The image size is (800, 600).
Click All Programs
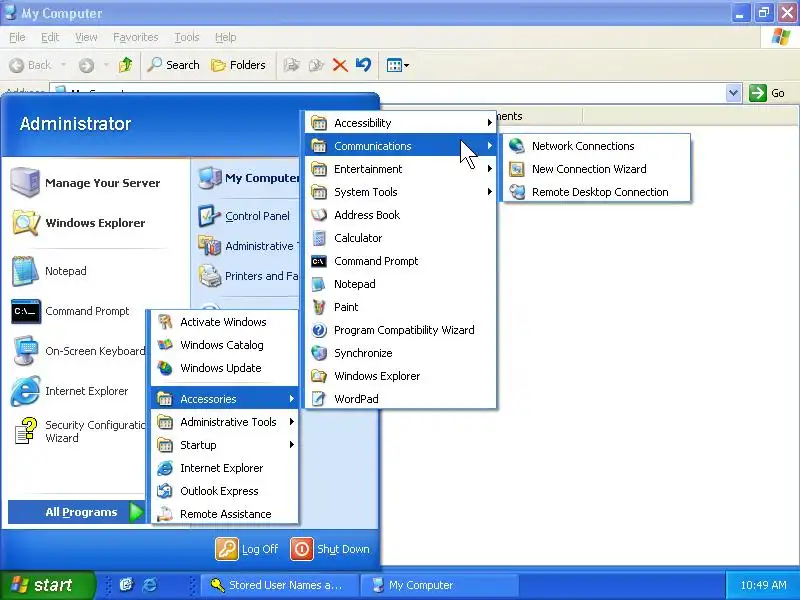pos(77,512)
